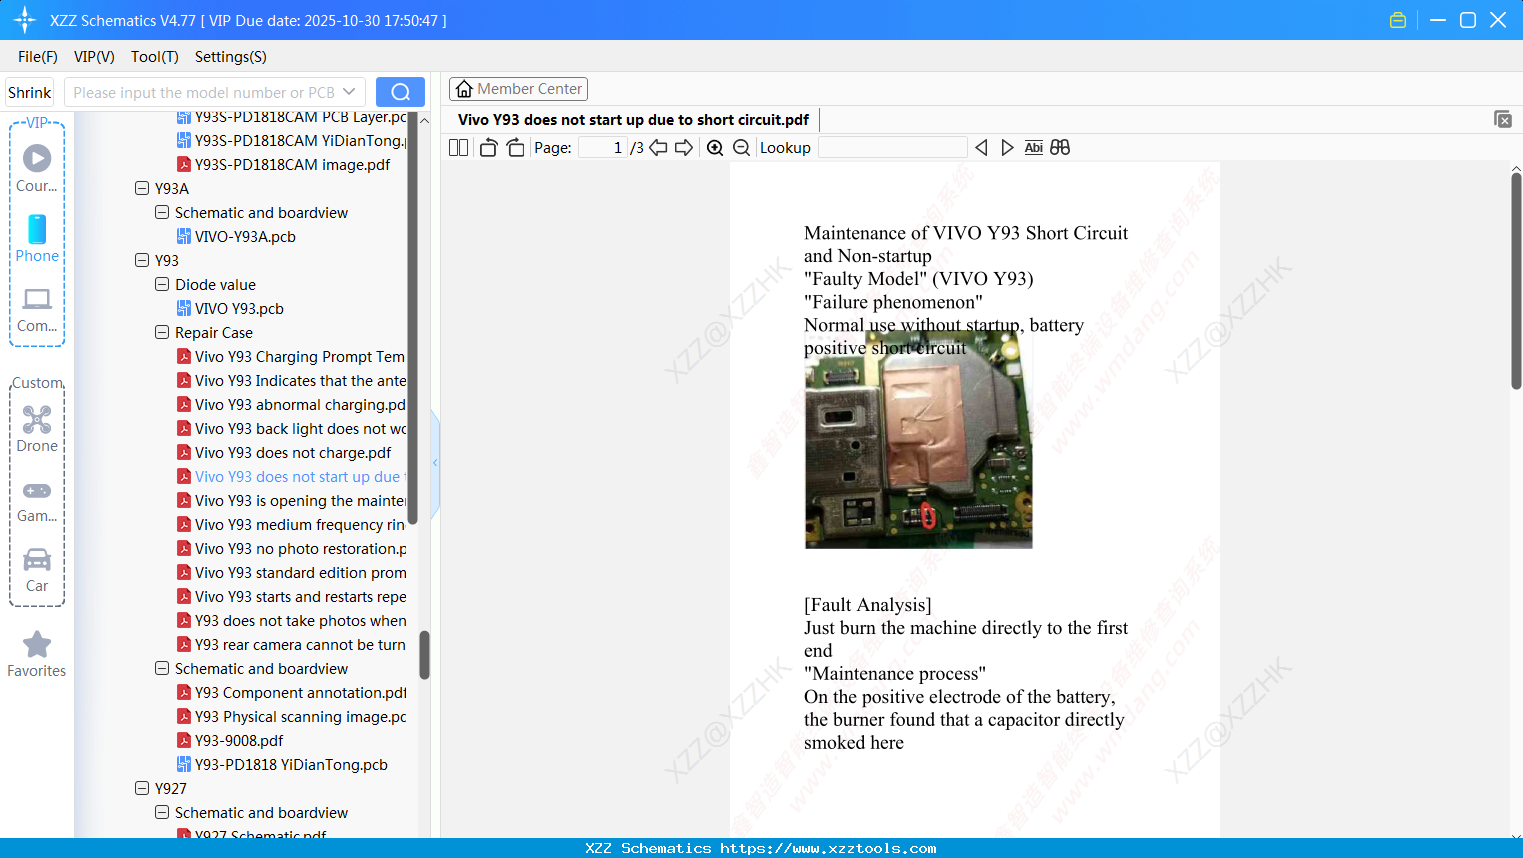1523x858 pixels.
Task: Click the Abi text tool icon
Action: [1034, 148]
